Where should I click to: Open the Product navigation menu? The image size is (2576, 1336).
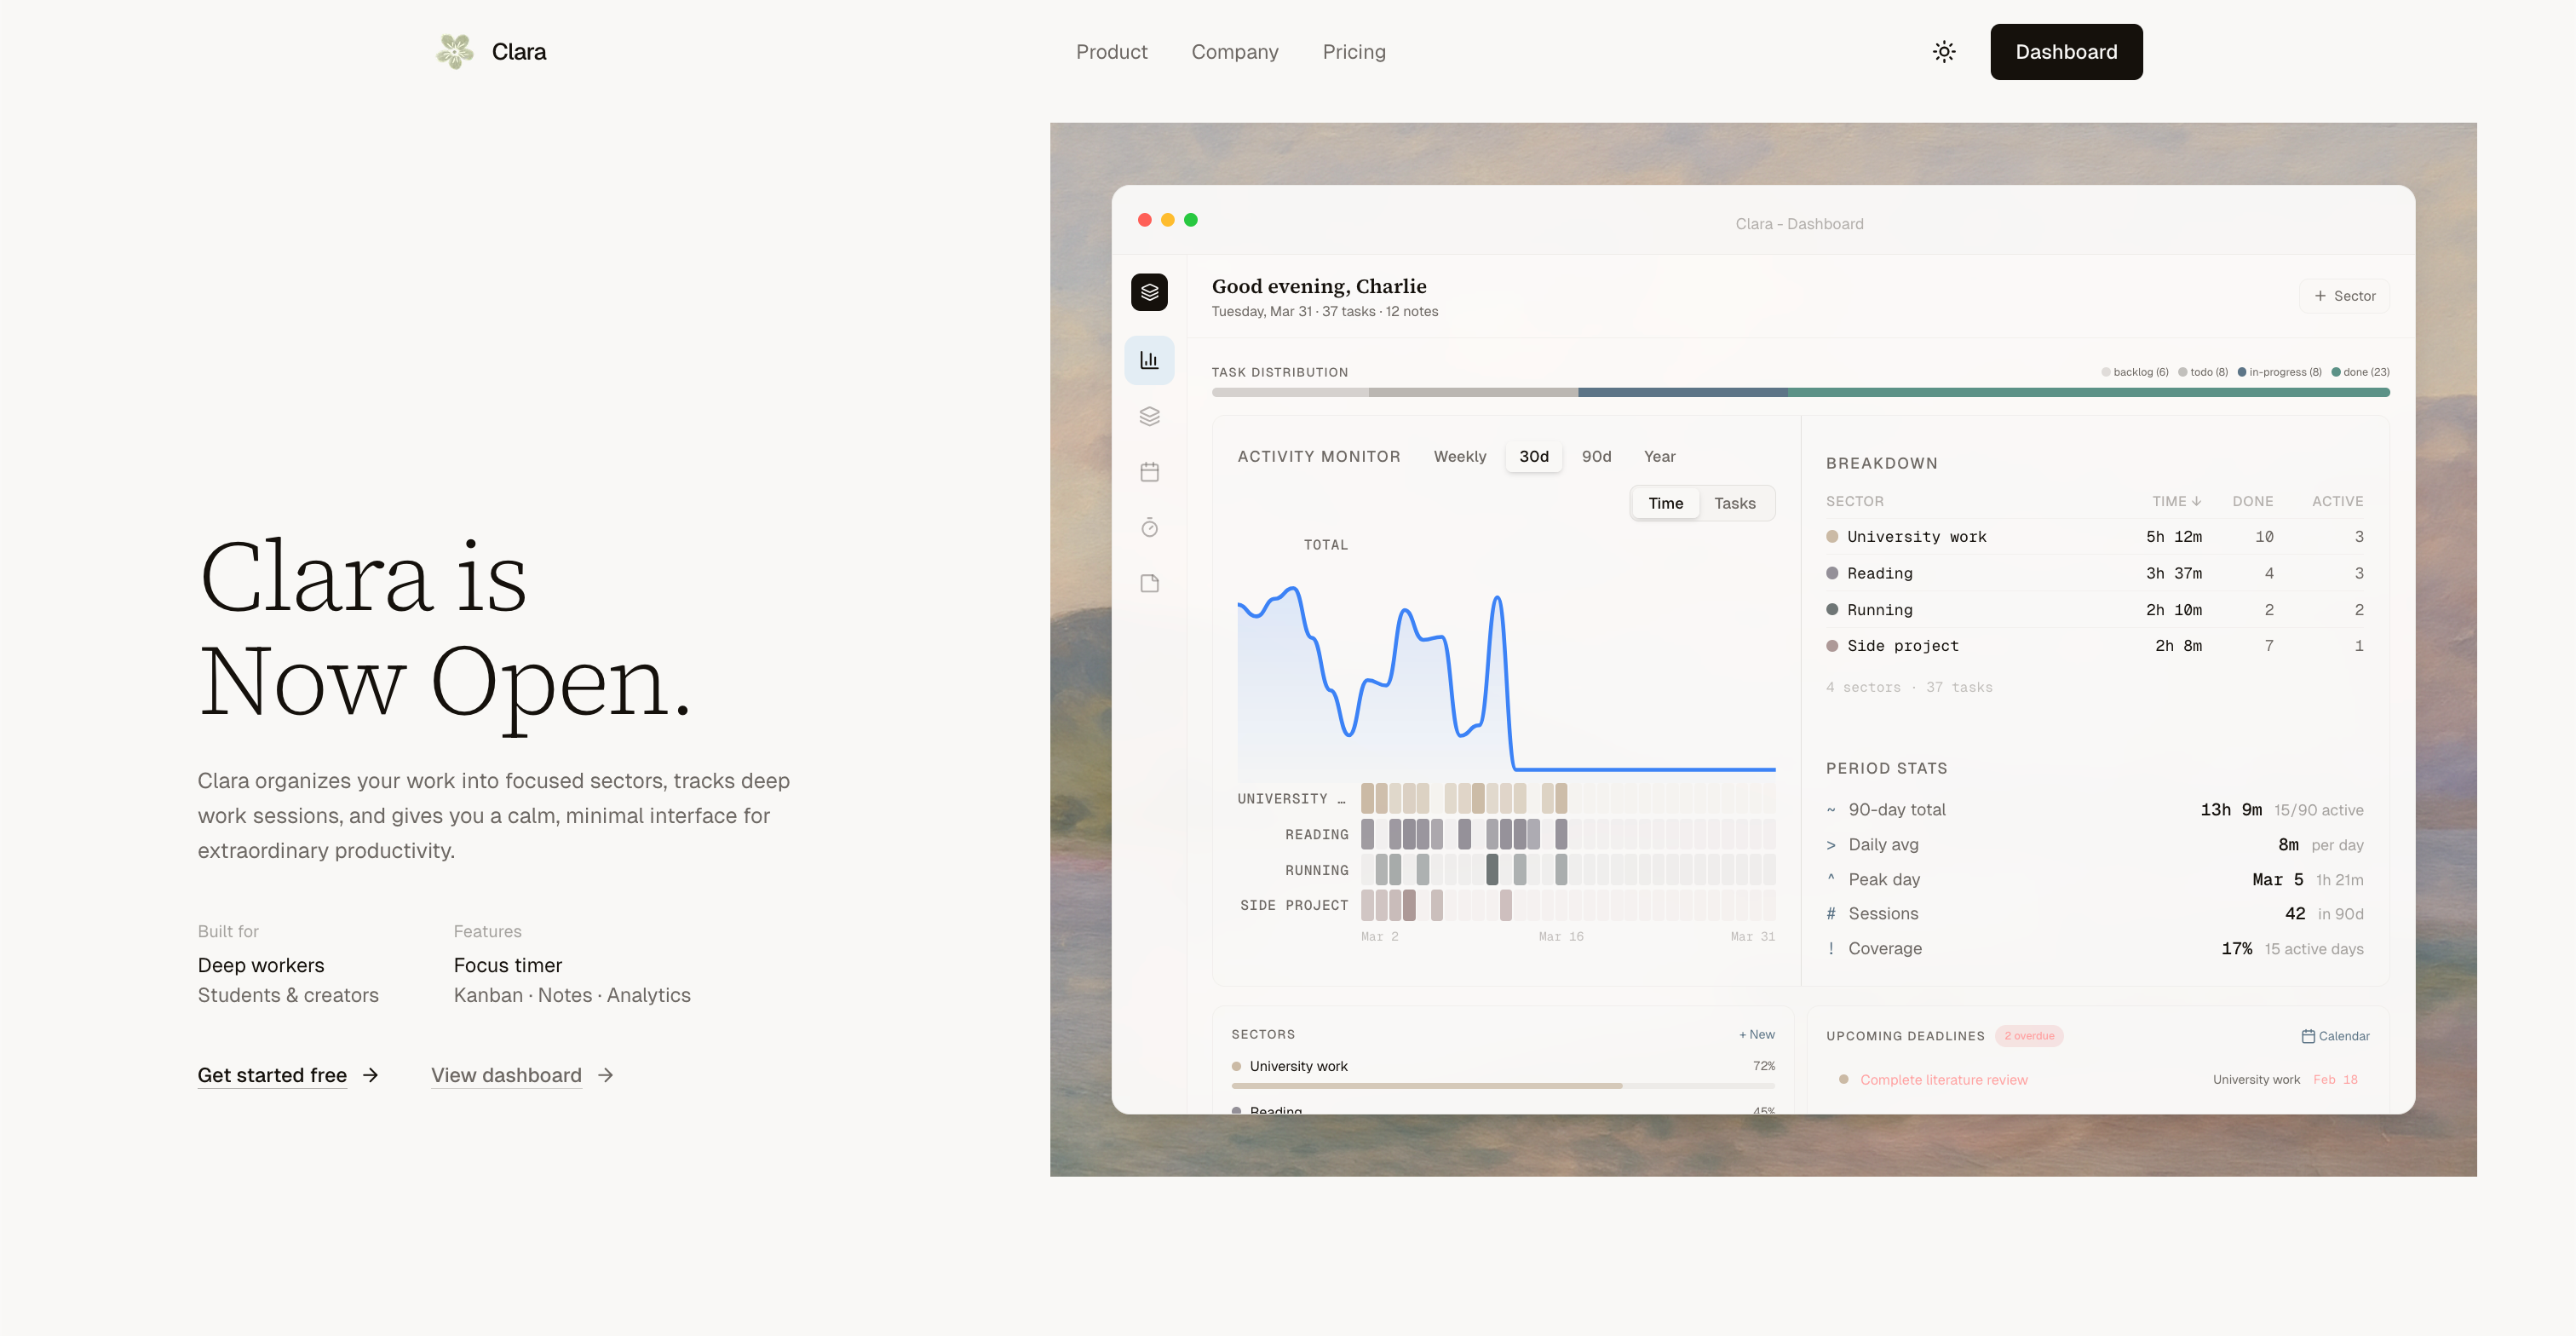pos(1111,52)
